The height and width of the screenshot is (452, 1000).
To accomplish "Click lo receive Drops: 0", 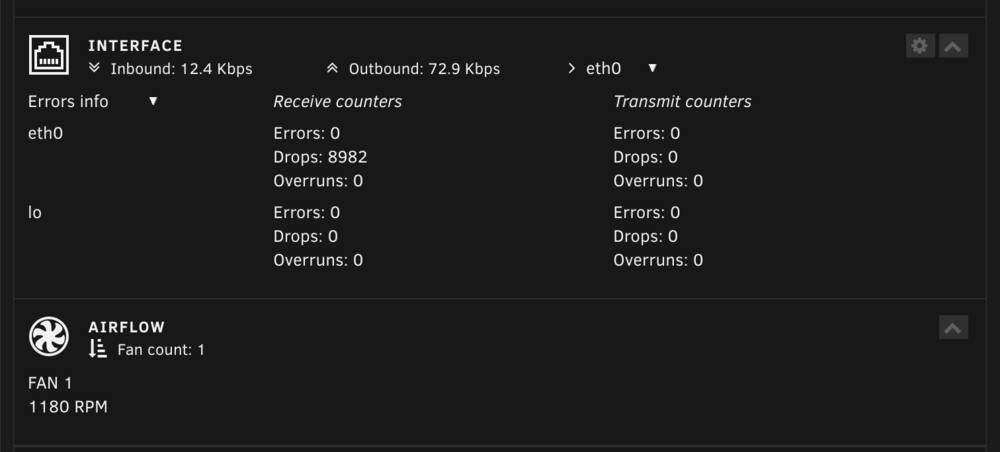I will pos(305,237).
